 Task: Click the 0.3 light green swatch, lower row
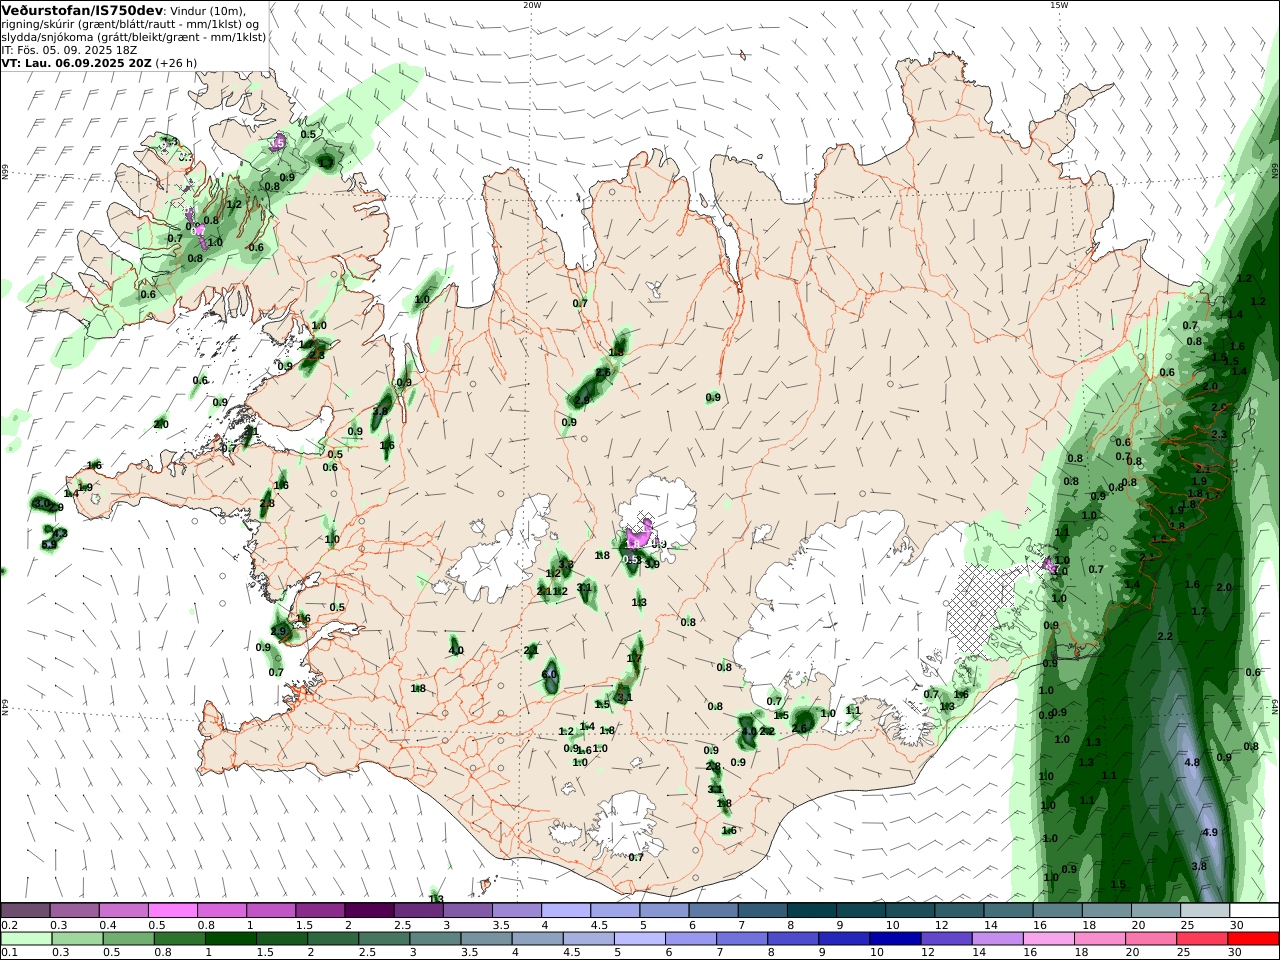pyautogui.click(x=77, y=939)
